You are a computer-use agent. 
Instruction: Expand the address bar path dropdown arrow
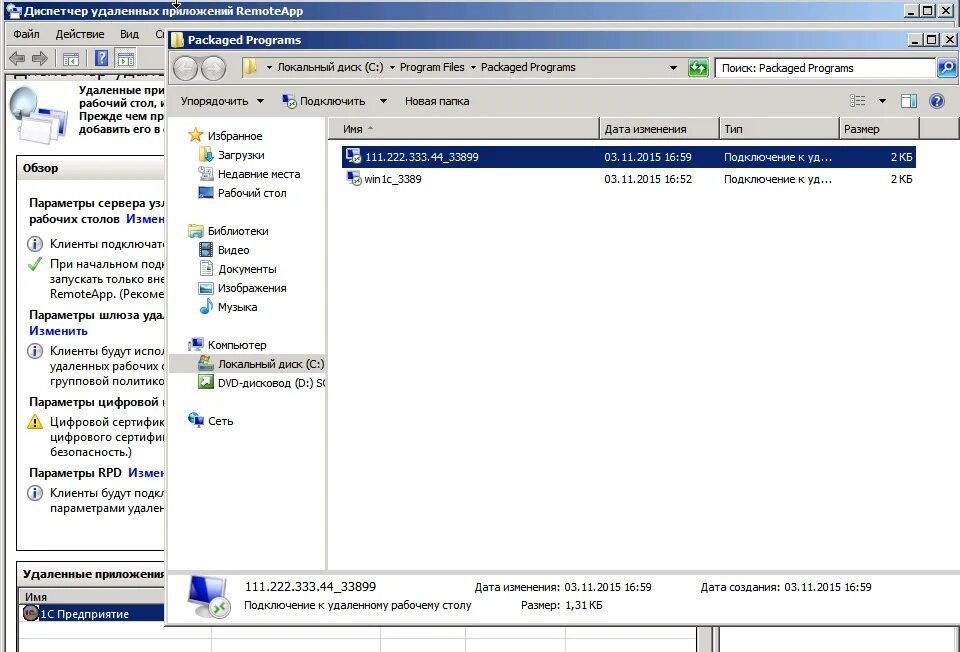[674, 67]
